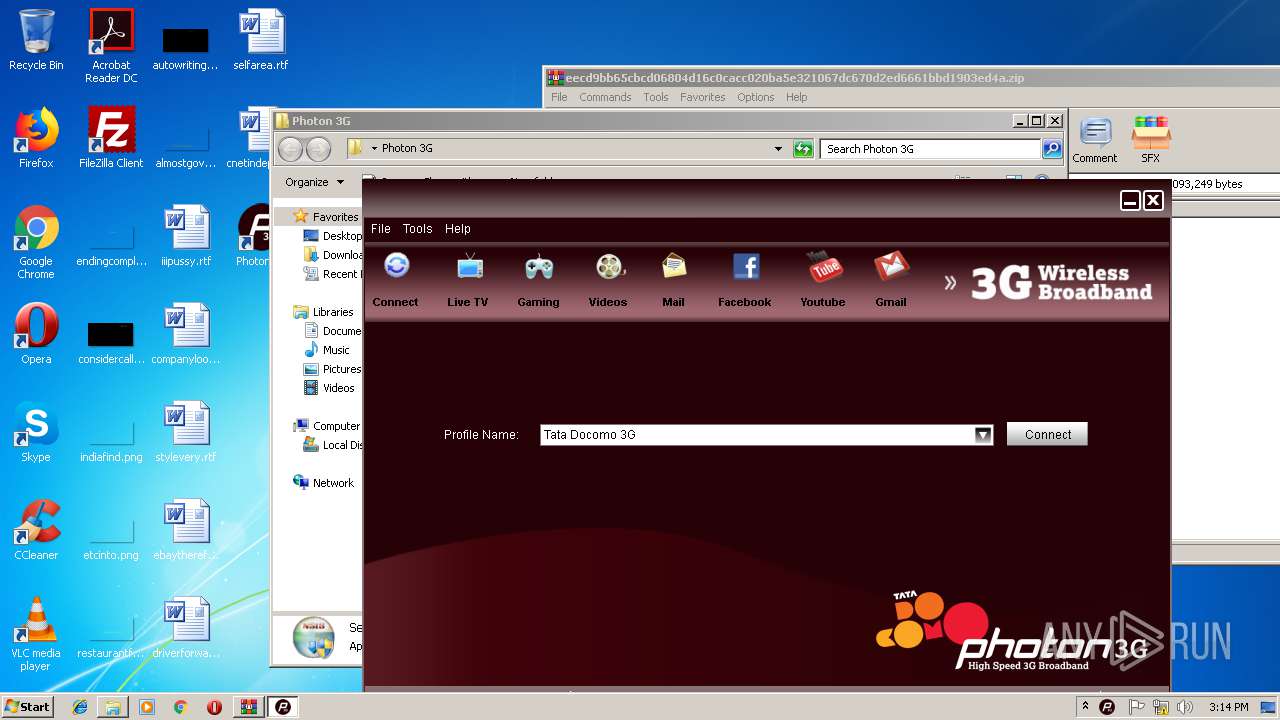Open the Youtube shortcut icon

click(x=823, y=280)
